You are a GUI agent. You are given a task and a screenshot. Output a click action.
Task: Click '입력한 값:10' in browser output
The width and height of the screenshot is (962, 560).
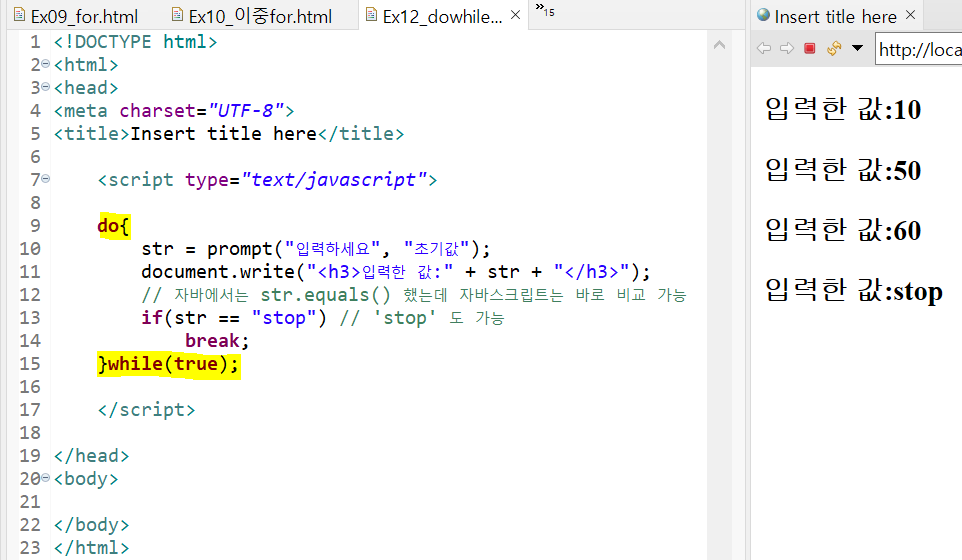[x=843, y=109]
